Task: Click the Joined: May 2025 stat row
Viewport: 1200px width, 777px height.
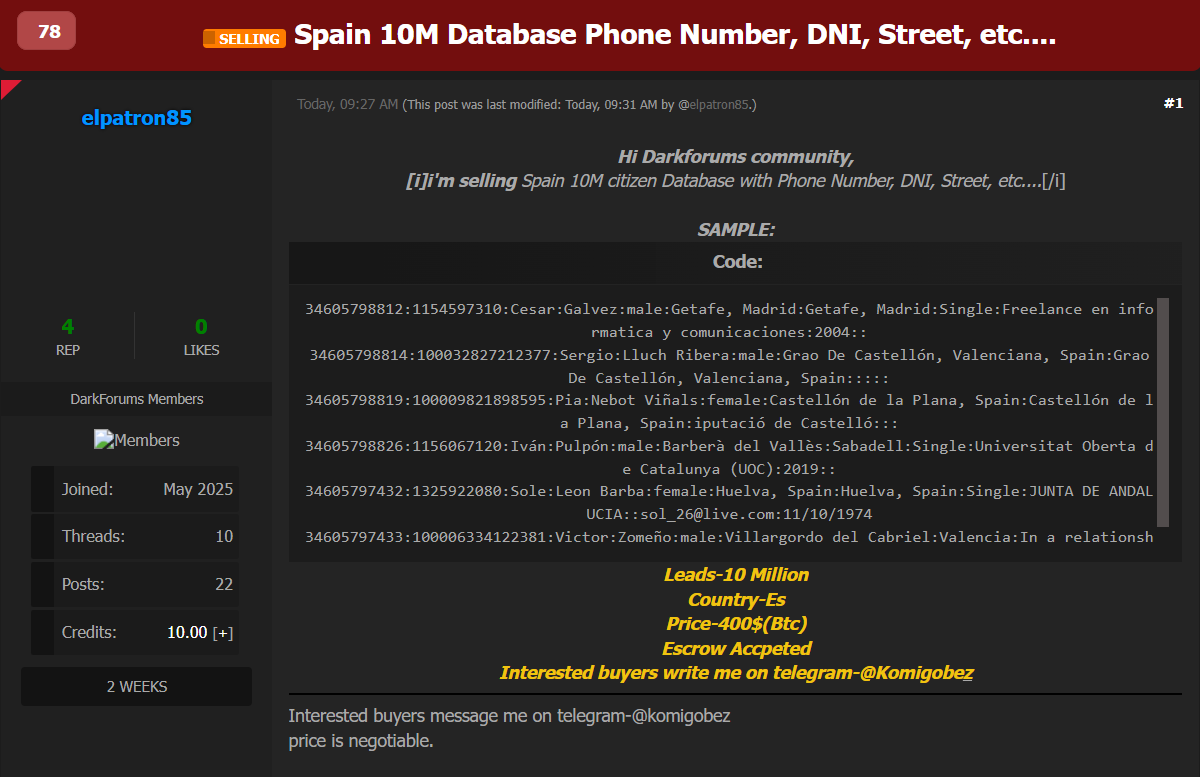Action: coord(136,488)
